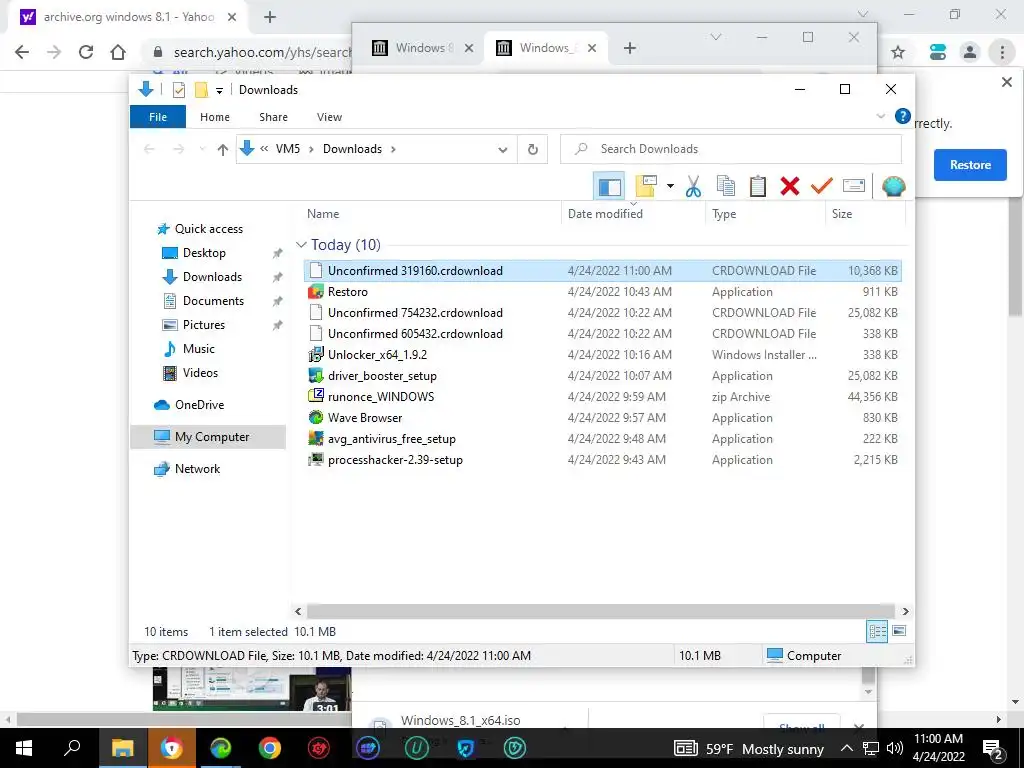Select the processhacker-2.39-setup file
The image size is (1024, 768).
pyautogui.click(x=603, y=460)
